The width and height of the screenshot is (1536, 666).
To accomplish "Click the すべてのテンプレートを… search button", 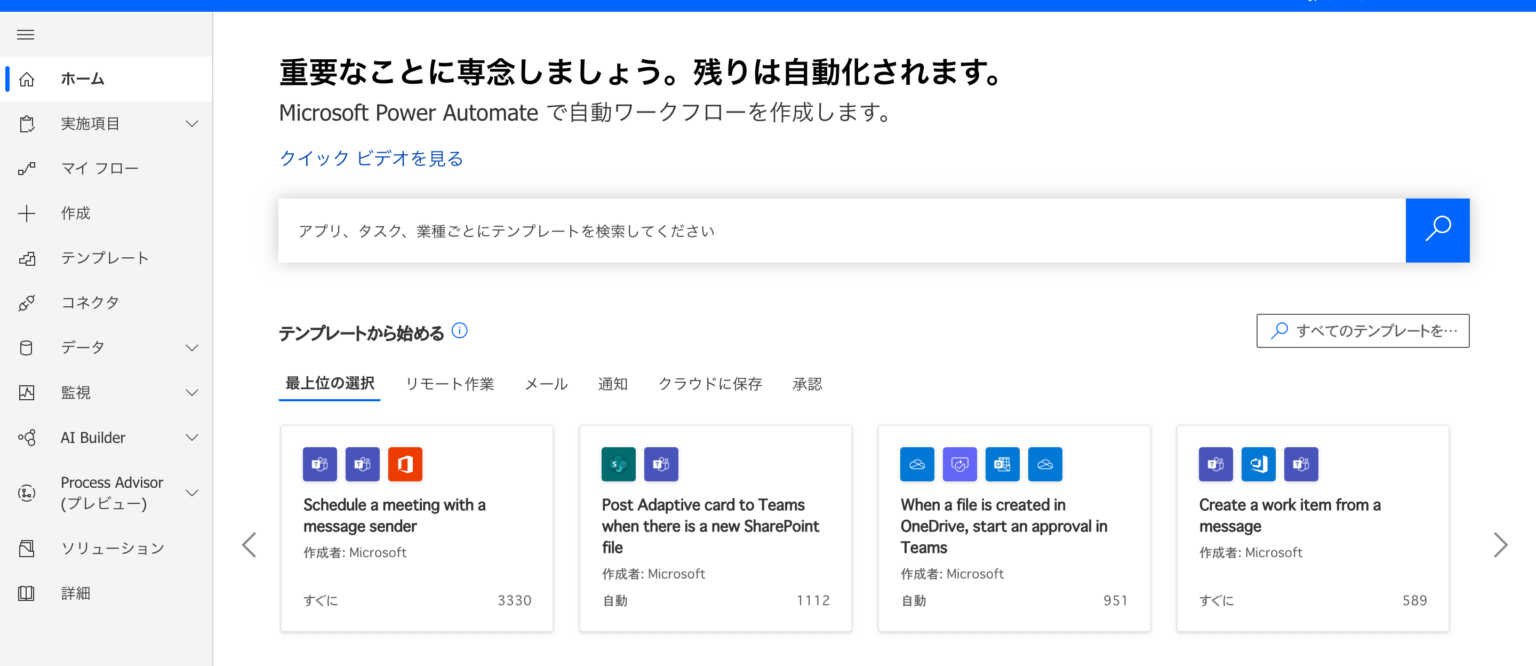I will coord(1362,331).
